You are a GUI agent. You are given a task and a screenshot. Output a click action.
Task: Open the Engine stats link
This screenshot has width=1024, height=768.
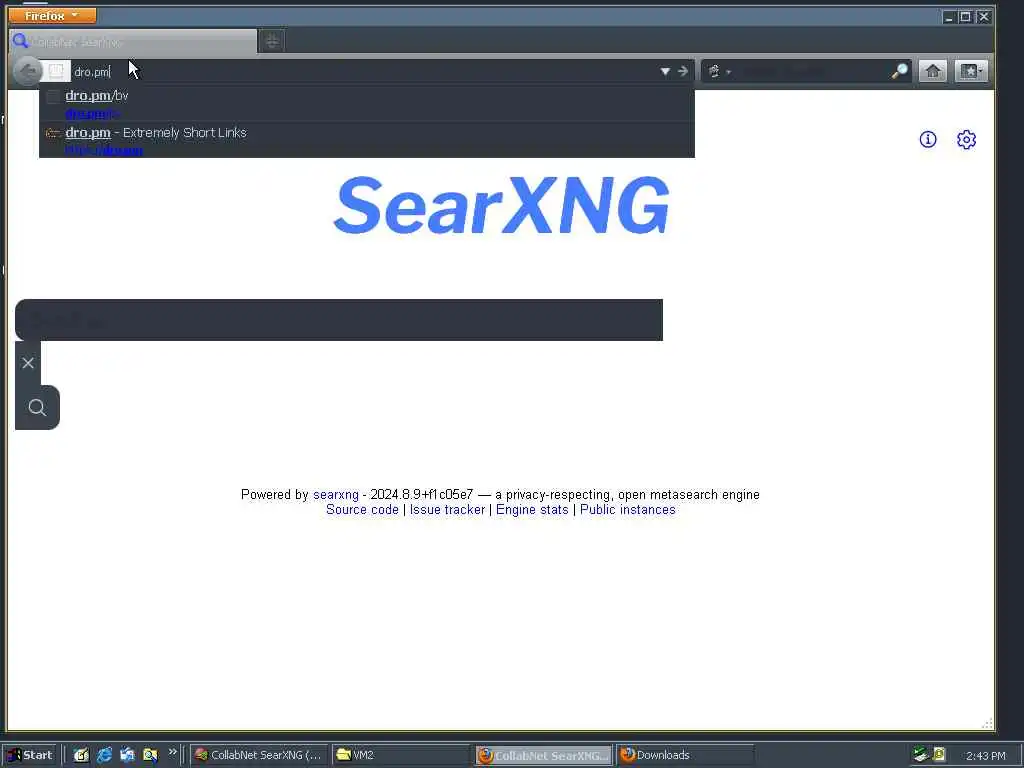point(532,509)
